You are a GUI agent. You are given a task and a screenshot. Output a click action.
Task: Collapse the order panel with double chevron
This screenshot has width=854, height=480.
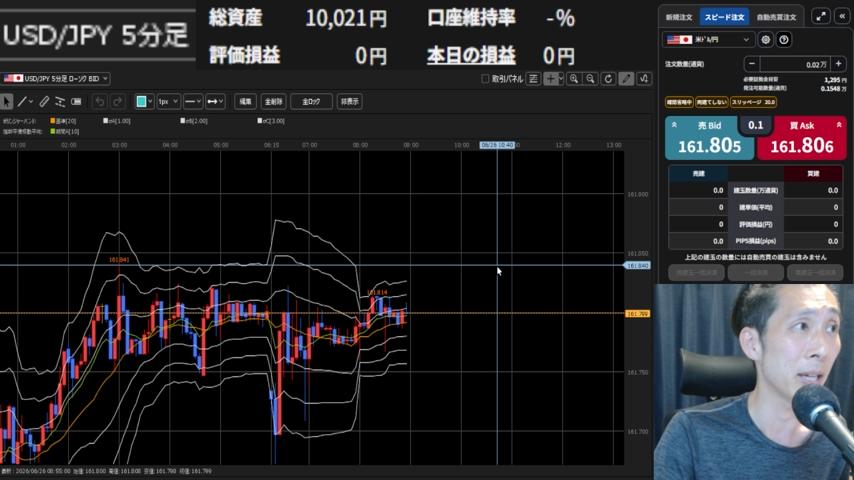point(842,16)
